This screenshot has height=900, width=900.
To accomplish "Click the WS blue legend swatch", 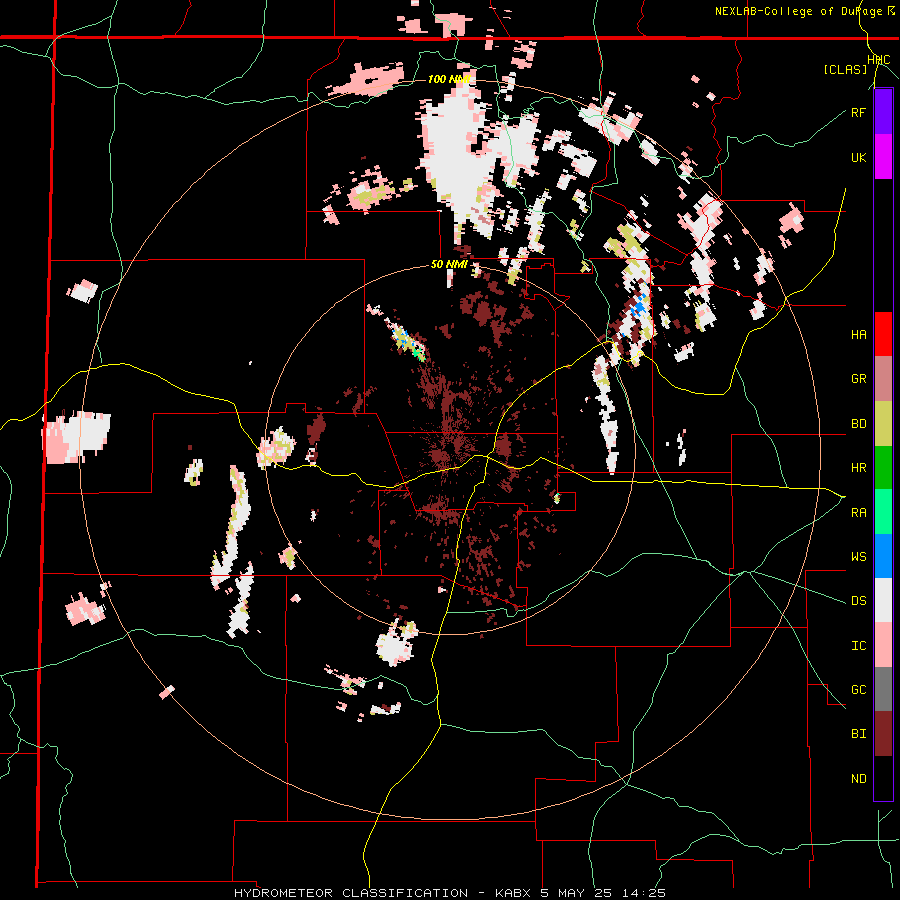I will click(883, 556).
